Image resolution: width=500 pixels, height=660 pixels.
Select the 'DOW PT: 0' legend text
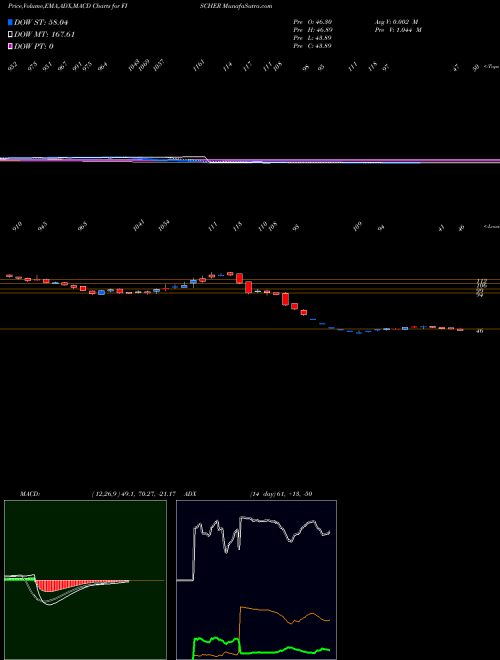point(34,46)
